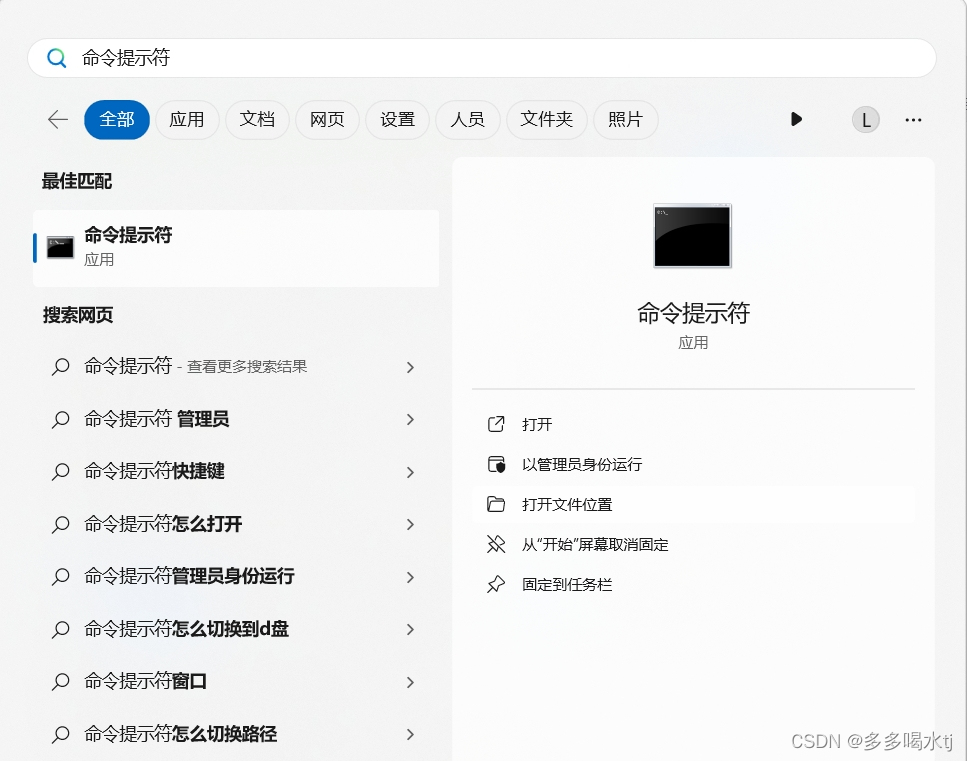Switch to the 网页 filter tab

[327, 120]
